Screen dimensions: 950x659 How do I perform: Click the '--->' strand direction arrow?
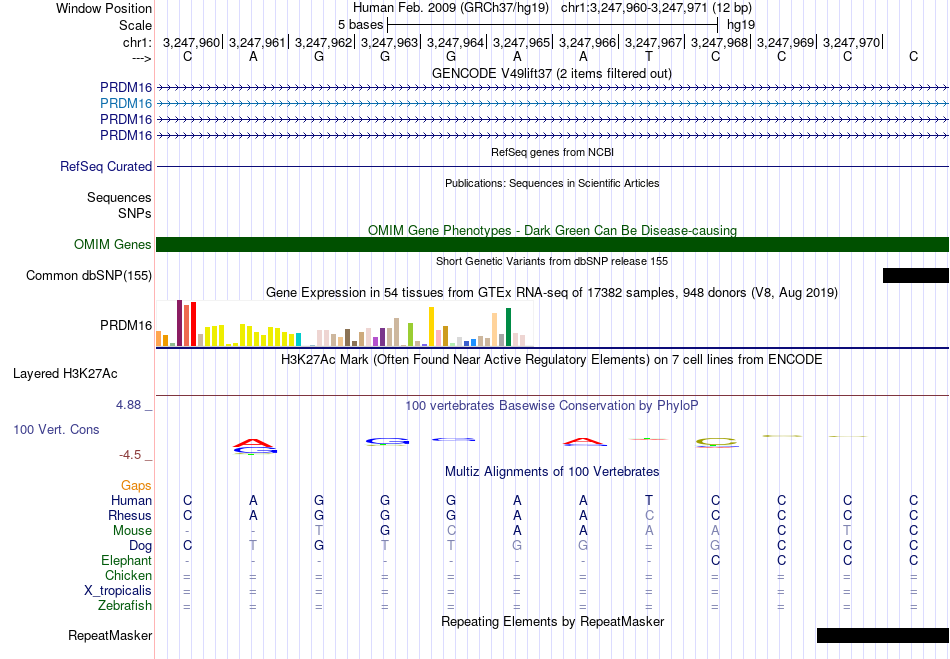141,58
